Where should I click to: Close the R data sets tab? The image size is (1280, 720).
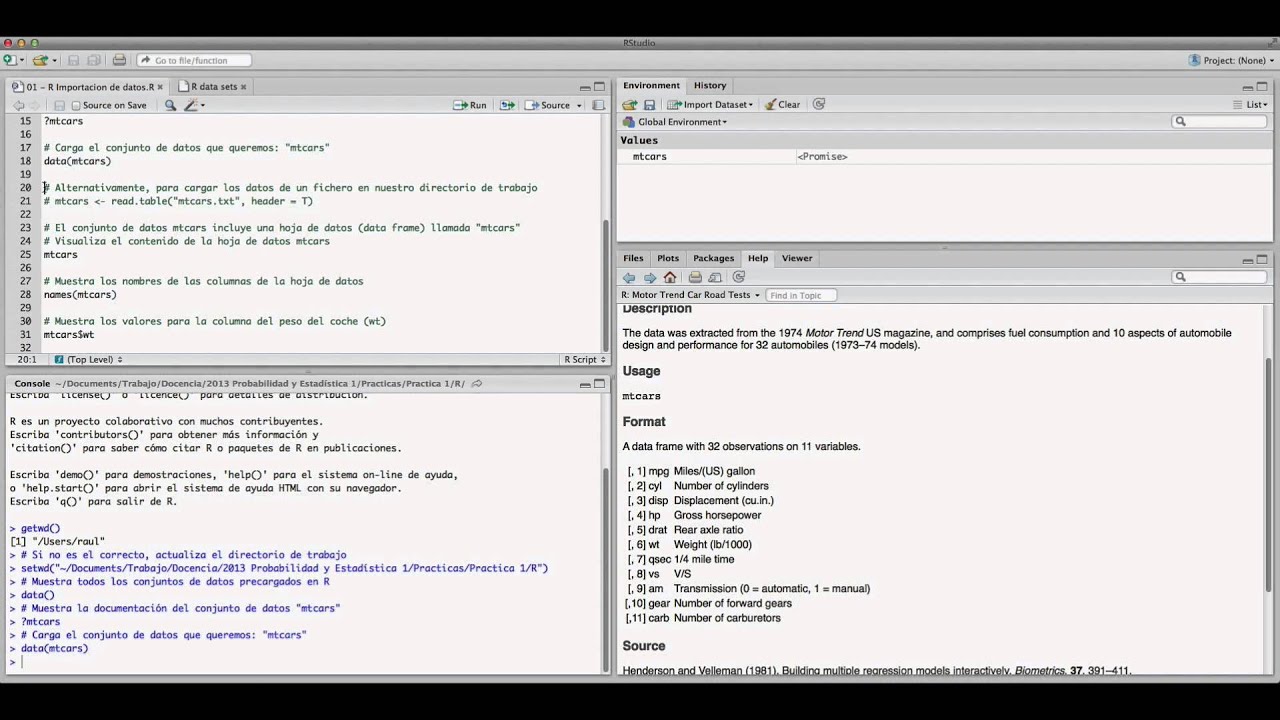coord(243,87)
